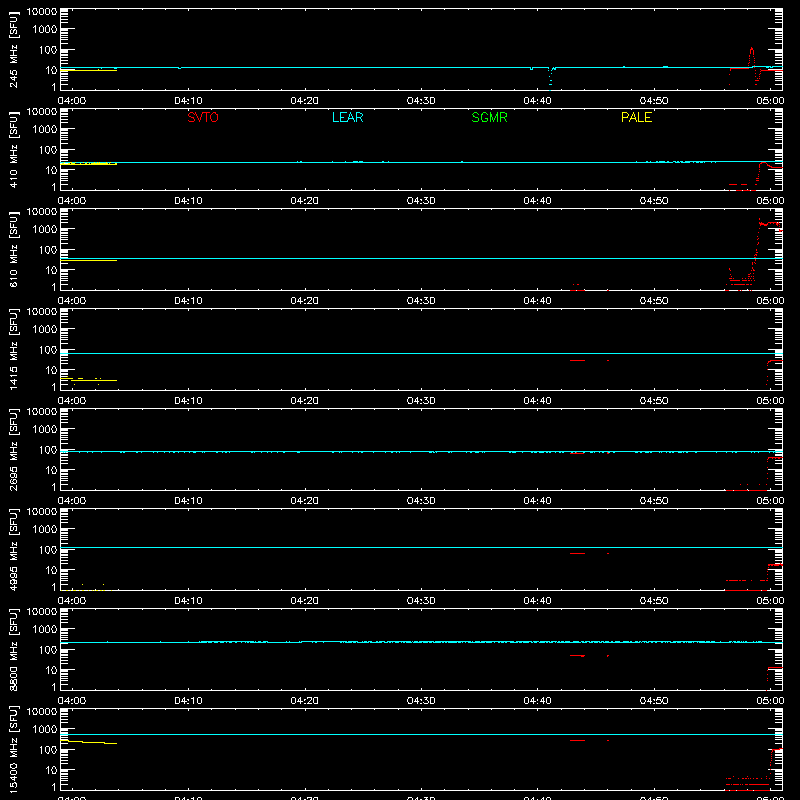Click the 10 y-axis label of 8800 MHz panel
Image resolution: width=800 pixels, height=800 pixels.
[51, 670]
